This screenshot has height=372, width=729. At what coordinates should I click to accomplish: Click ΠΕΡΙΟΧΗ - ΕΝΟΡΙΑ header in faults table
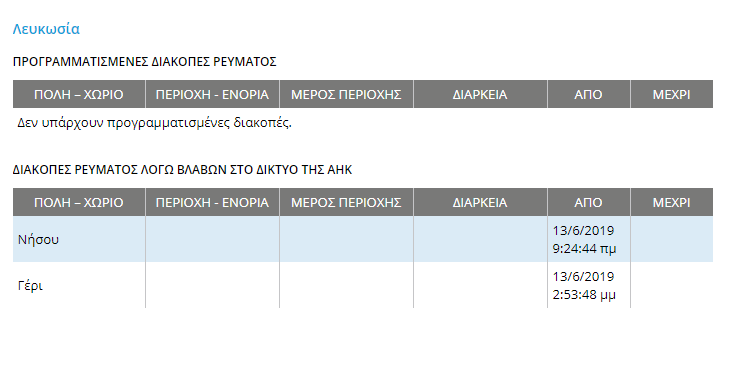212,203
